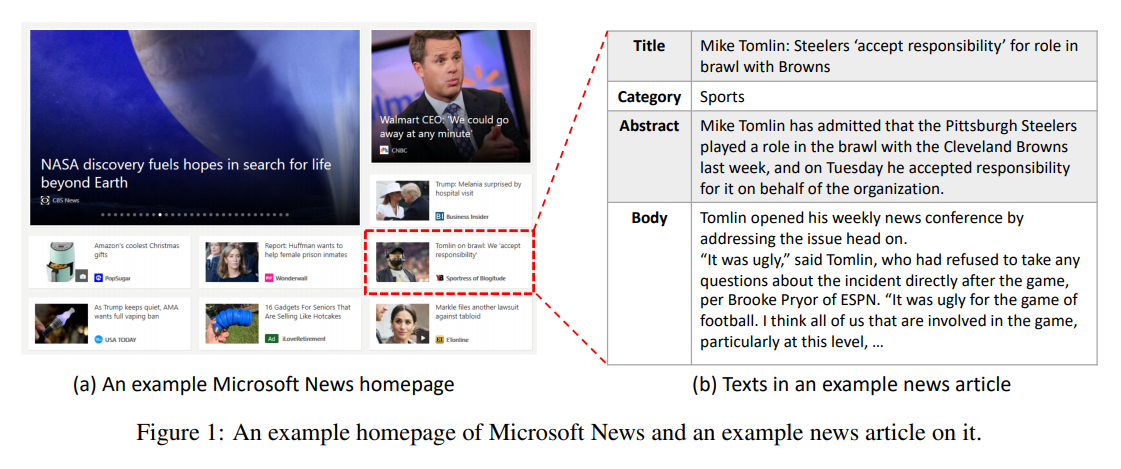This screenshot has height=469, width=1121.
Task: Open 'Amazon's coolest Christmas gifts' headline
Action: click(x=137, y=250)
